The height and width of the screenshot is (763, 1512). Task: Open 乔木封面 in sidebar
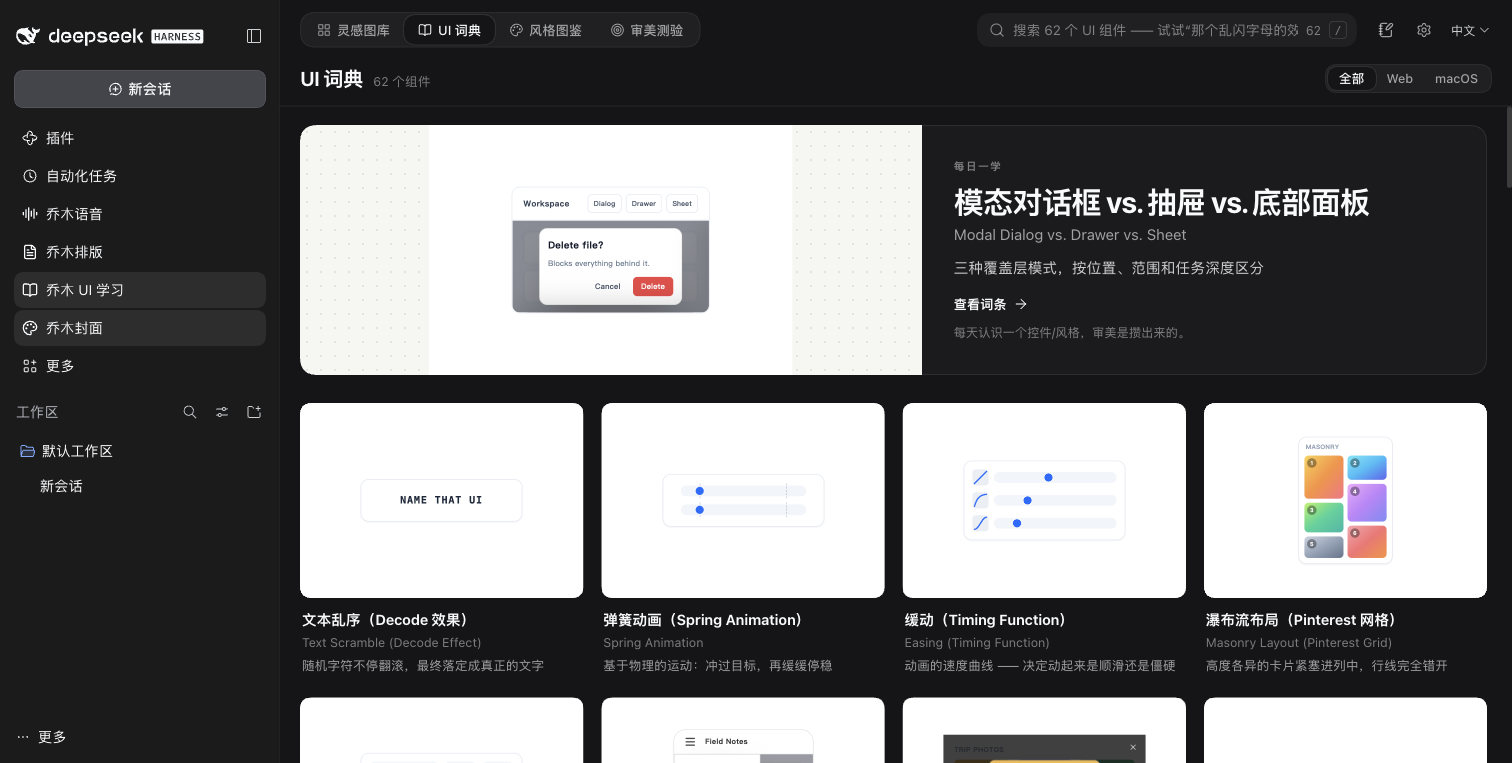[140, 328]
